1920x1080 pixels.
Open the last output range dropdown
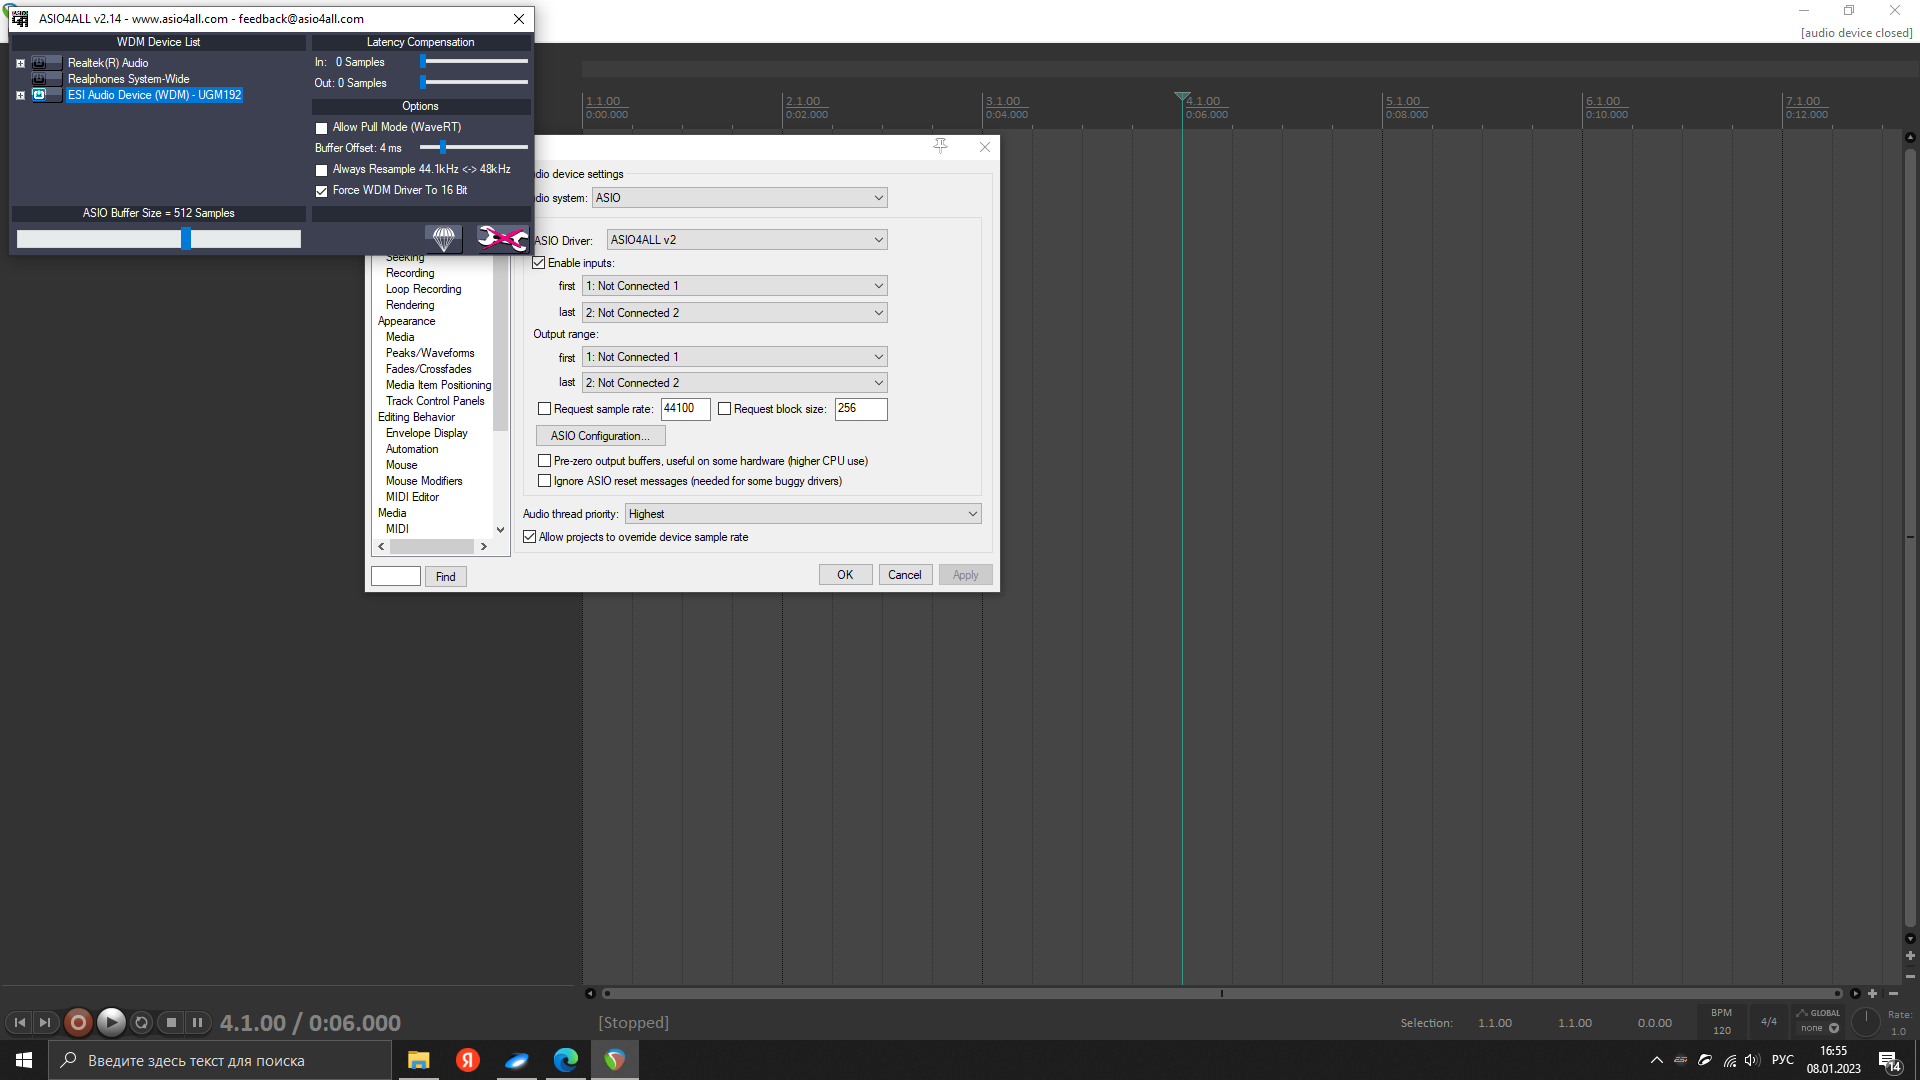[x=735, y=383]
